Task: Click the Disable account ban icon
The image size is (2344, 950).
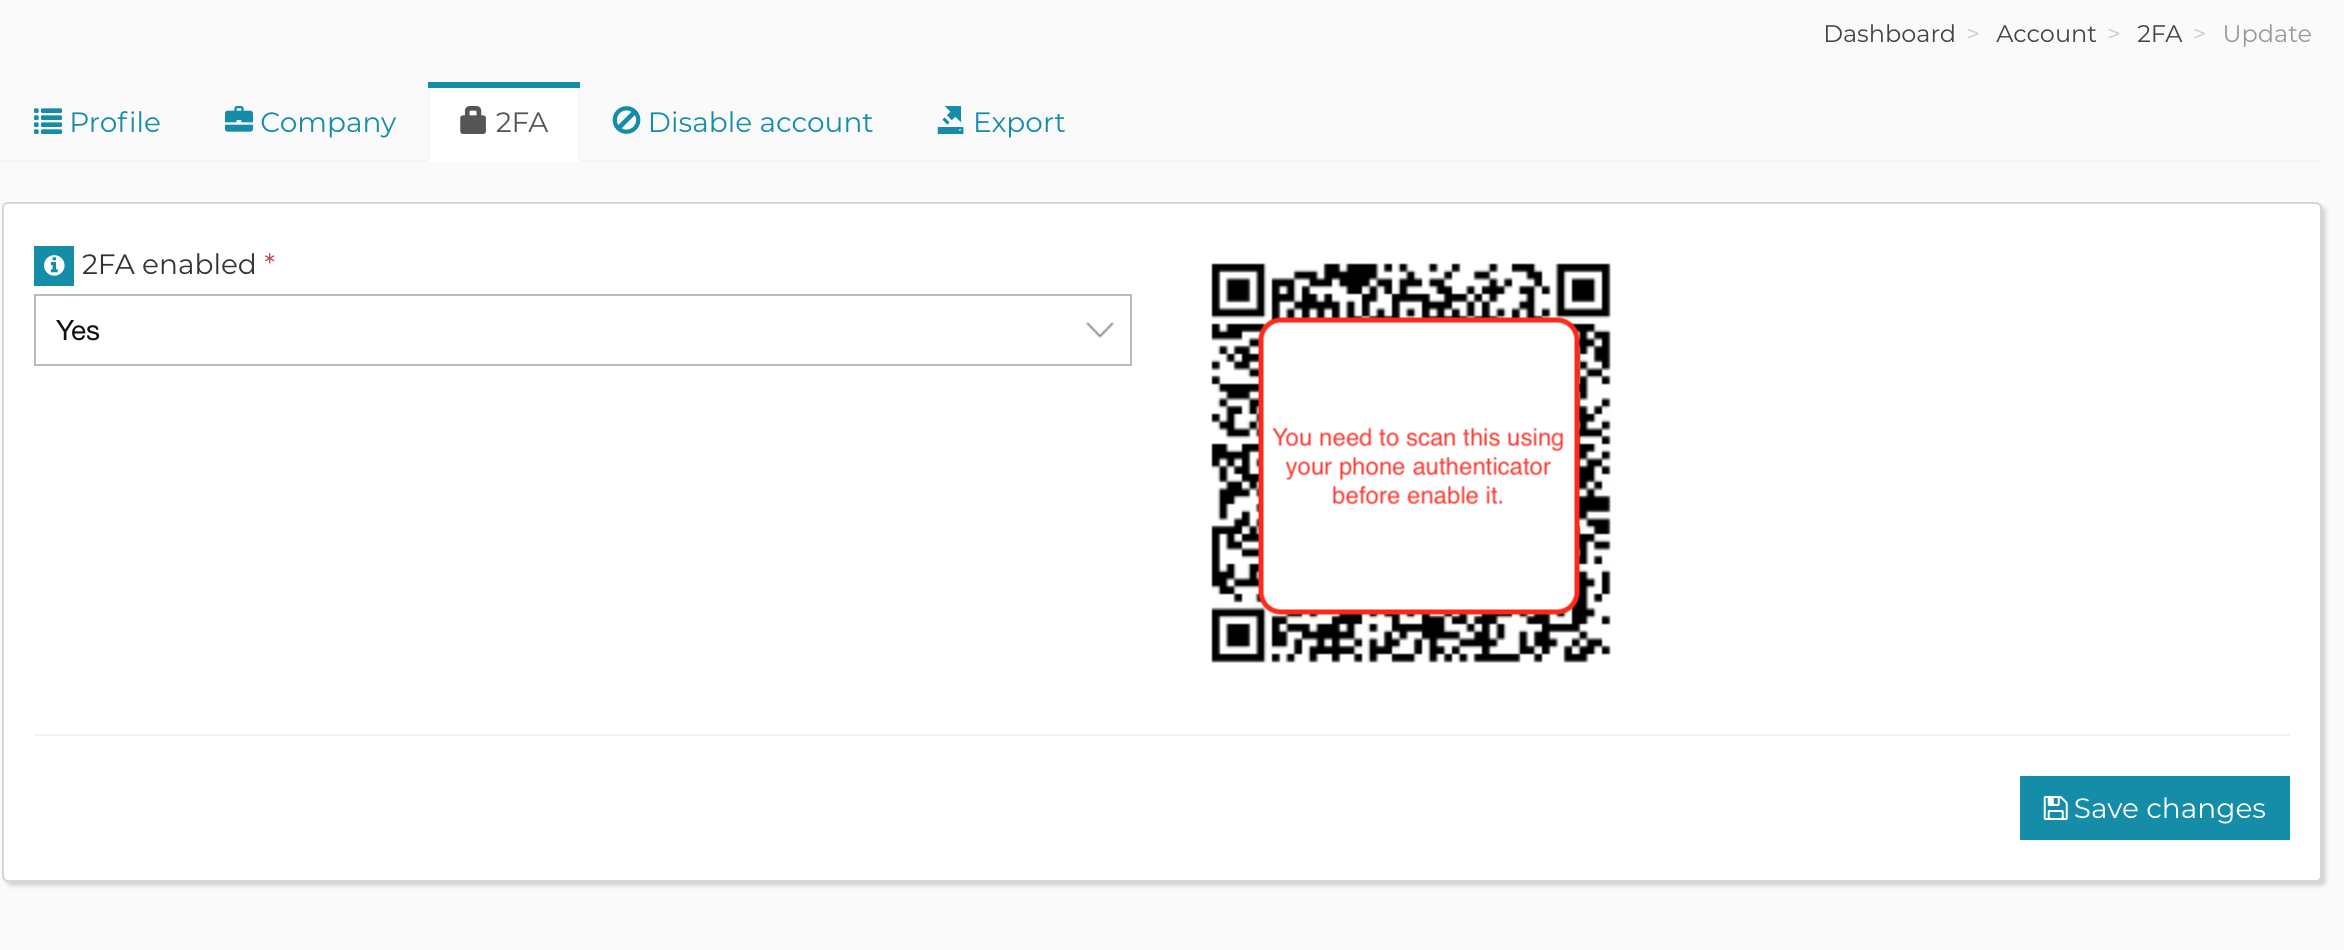Action: [626, 120]
